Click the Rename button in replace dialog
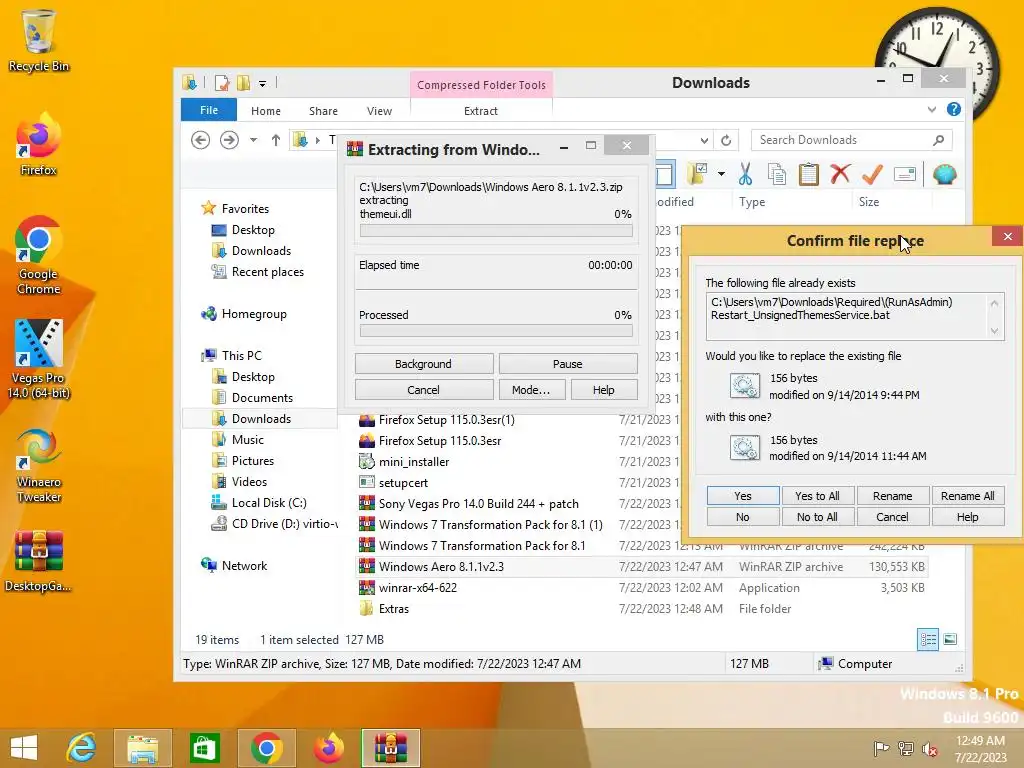 tap(892, 496)
